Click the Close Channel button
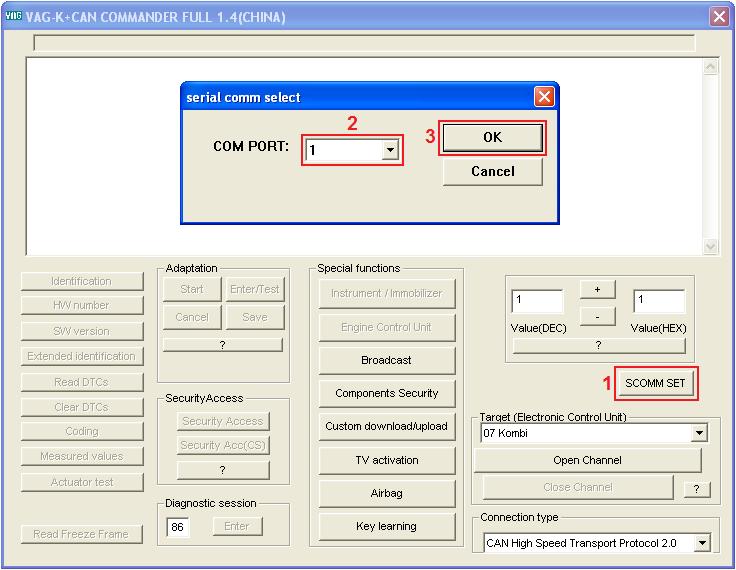736x570 pixels. 578,487
